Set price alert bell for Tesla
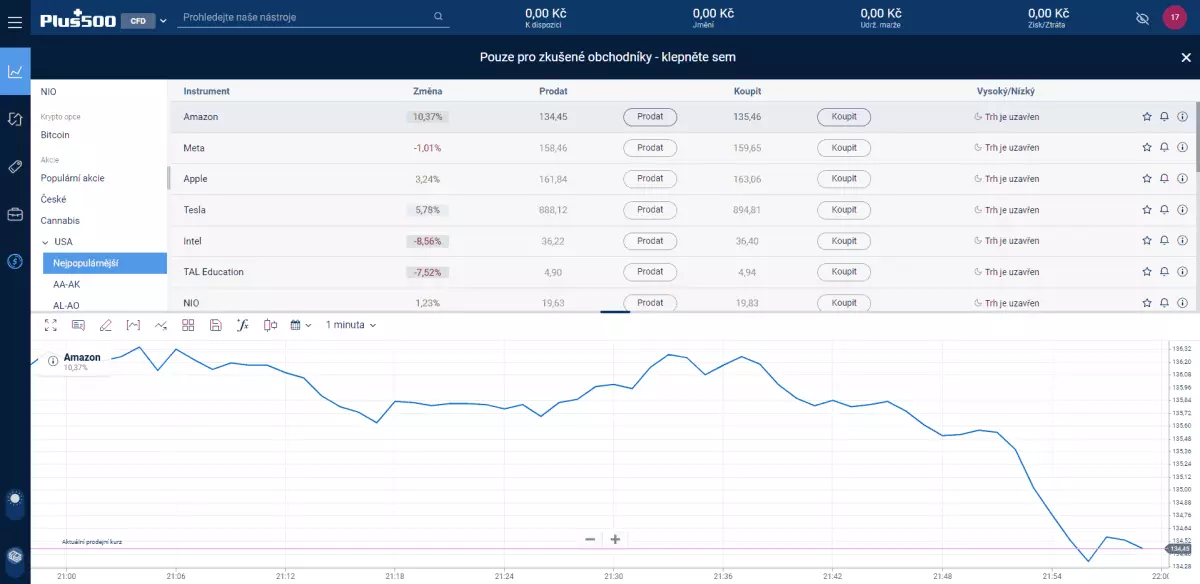The width and height of the screenshot is (1200, 584). 1165,210
